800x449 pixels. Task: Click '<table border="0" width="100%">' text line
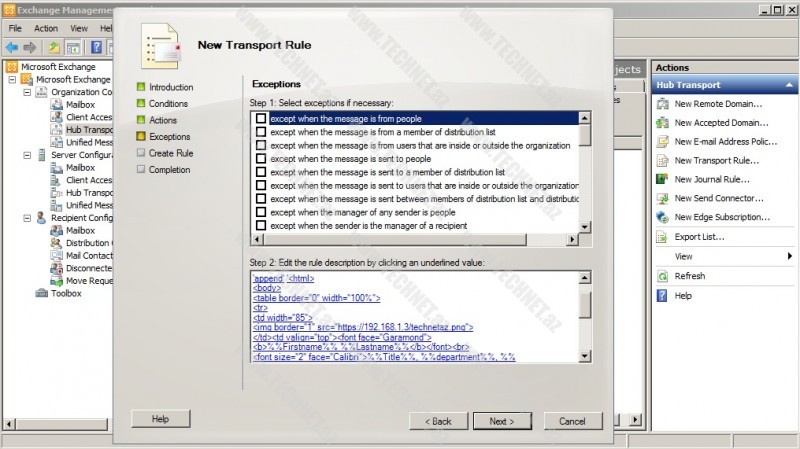click(x=316, y=298)
